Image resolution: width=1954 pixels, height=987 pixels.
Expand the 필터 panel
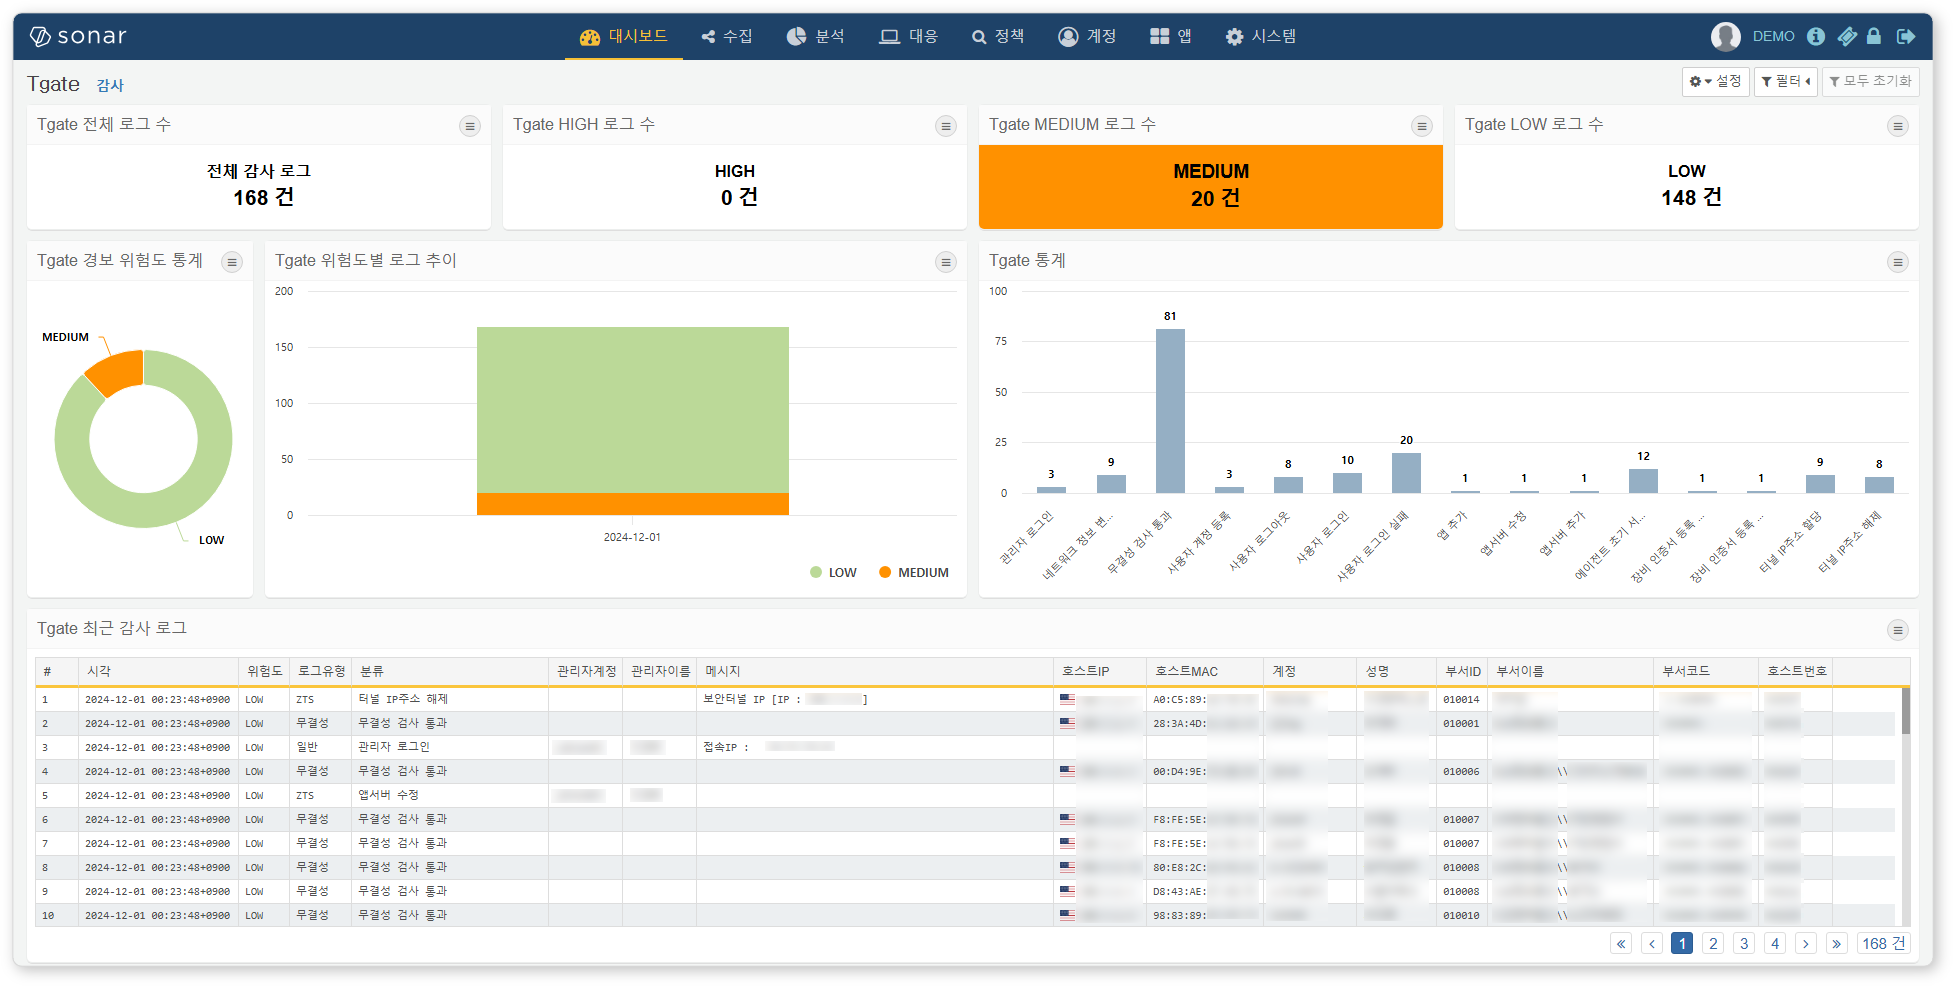pos(1785,81)
